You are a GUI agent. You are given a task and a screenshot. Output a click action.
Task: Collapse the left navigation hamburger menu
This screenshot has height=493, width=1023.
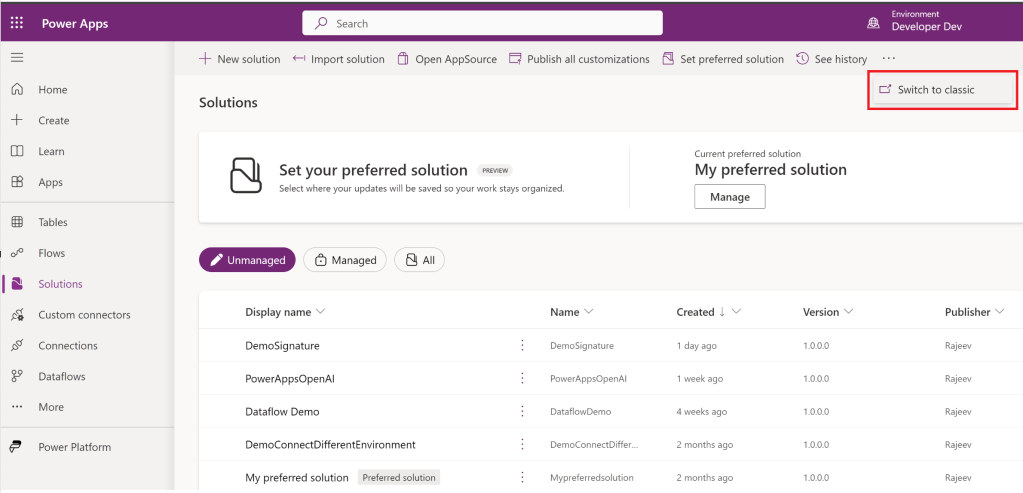[17, 58]
